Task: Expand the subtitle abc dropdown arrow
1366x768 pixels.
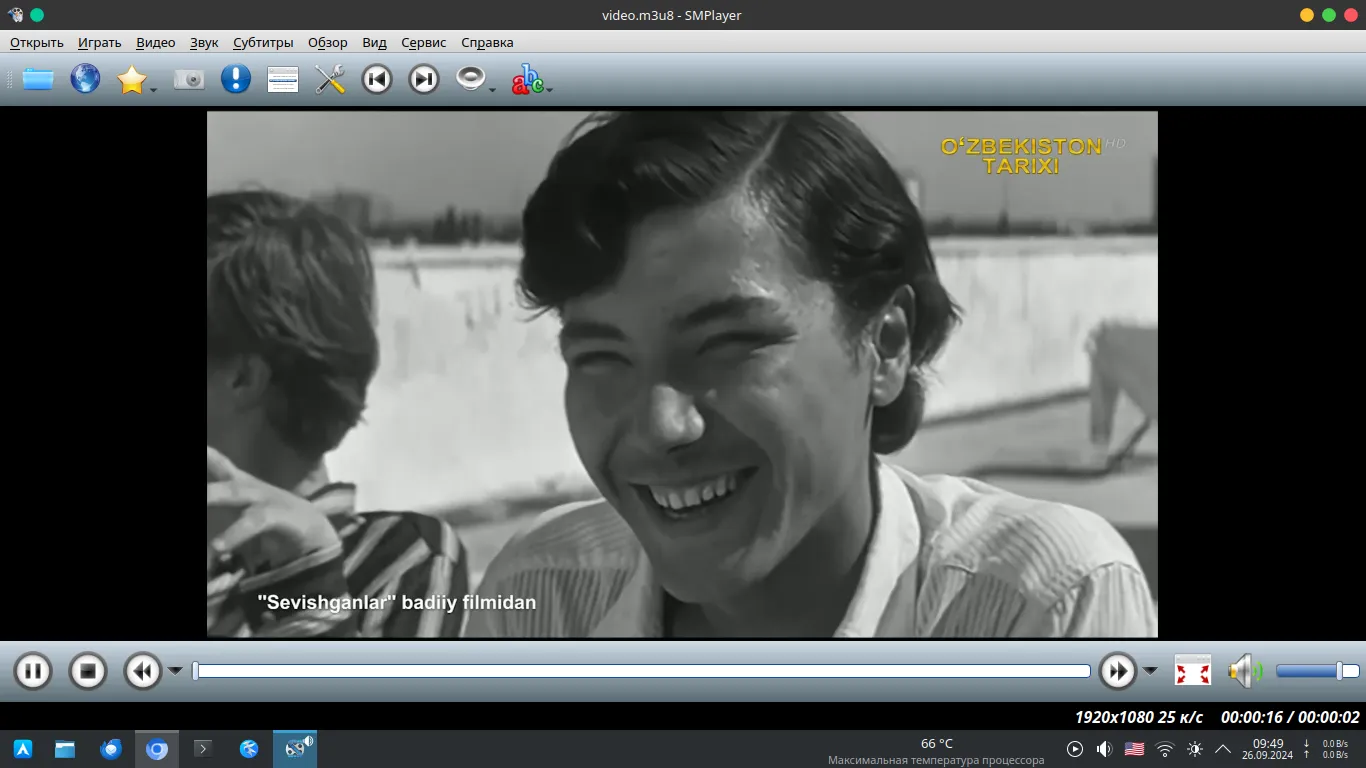Action: click(x=549, y=90)
